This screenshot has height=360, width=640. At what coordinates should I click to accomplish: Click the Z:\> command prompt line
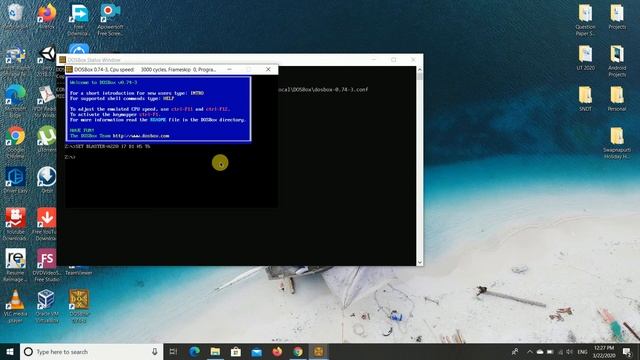pyautogui.click(x=70, y=157)
